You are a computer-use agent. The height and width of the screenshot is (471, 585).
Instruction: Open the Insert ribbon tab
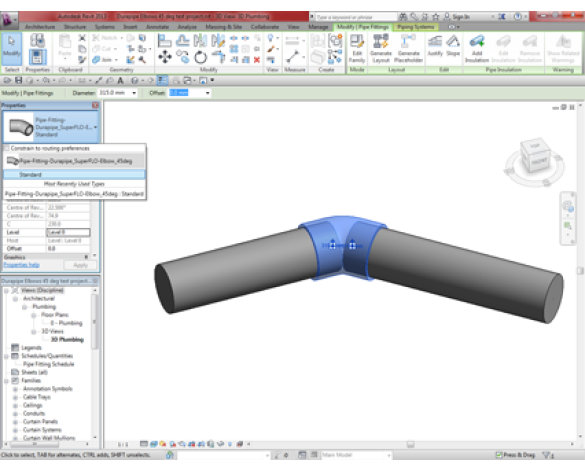point(130,27)
